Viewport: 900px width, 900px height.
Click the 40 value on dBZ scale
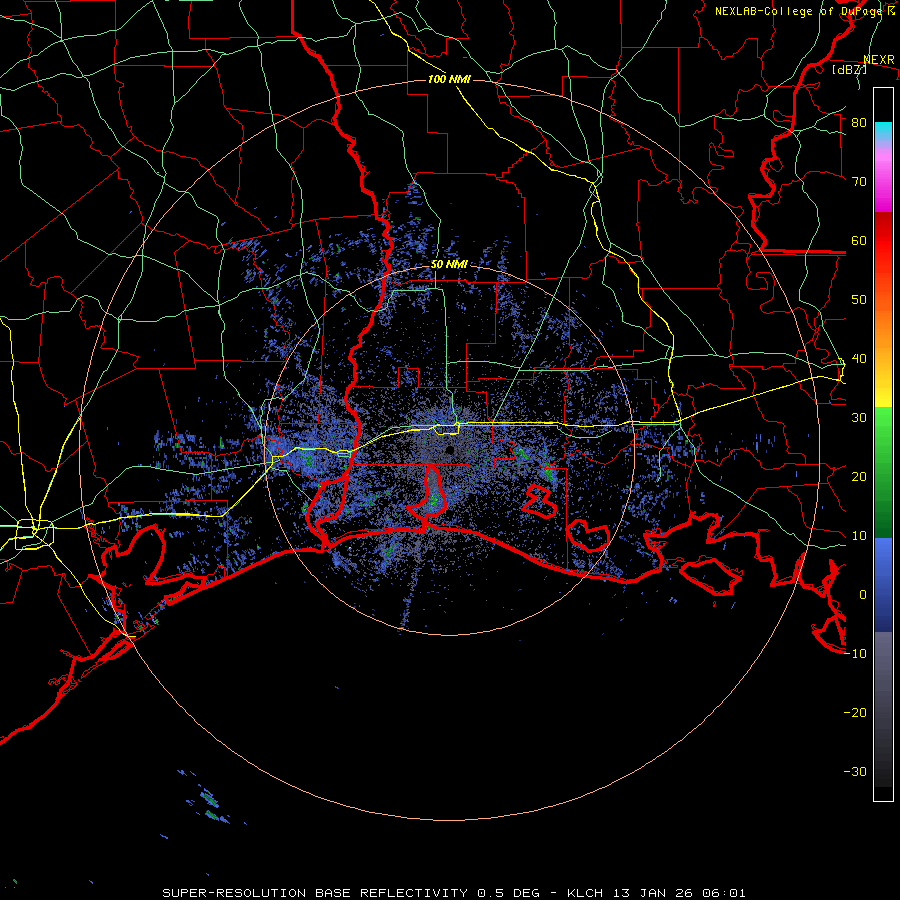859,359
